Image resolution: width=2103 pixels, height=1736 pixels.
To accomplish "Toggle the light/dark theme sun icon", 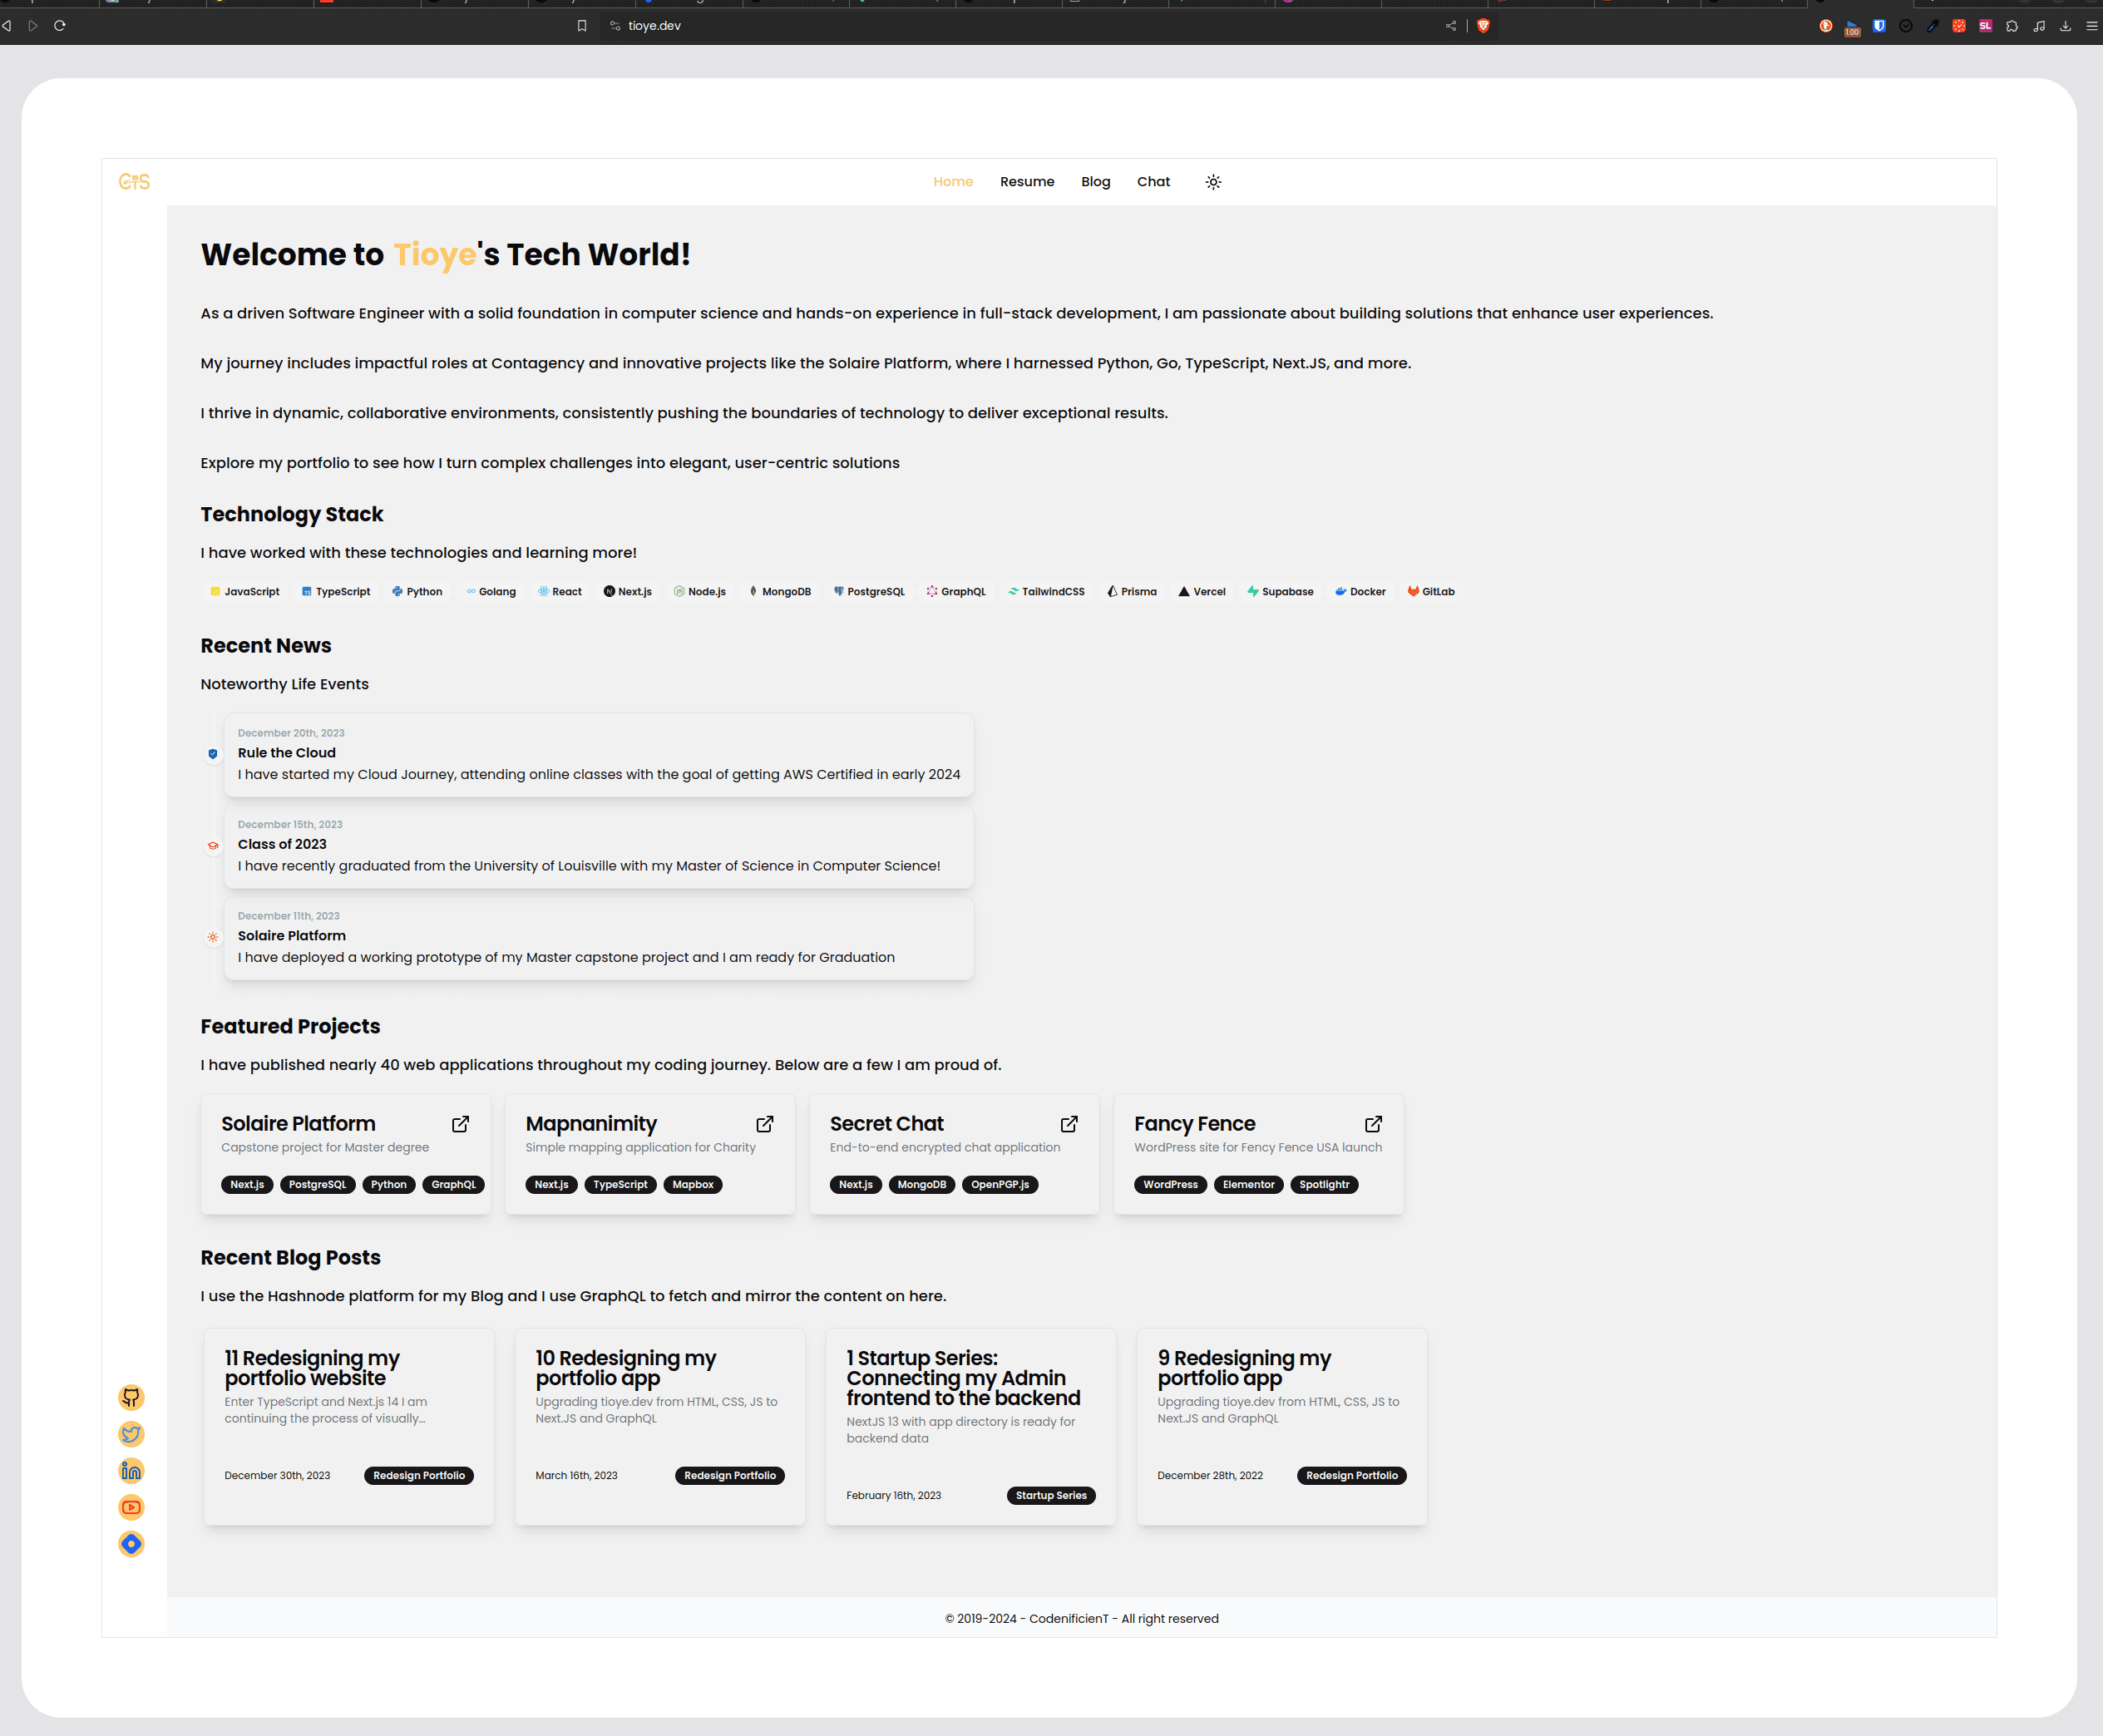I will pyautogui.click(x=1213, y=182).
